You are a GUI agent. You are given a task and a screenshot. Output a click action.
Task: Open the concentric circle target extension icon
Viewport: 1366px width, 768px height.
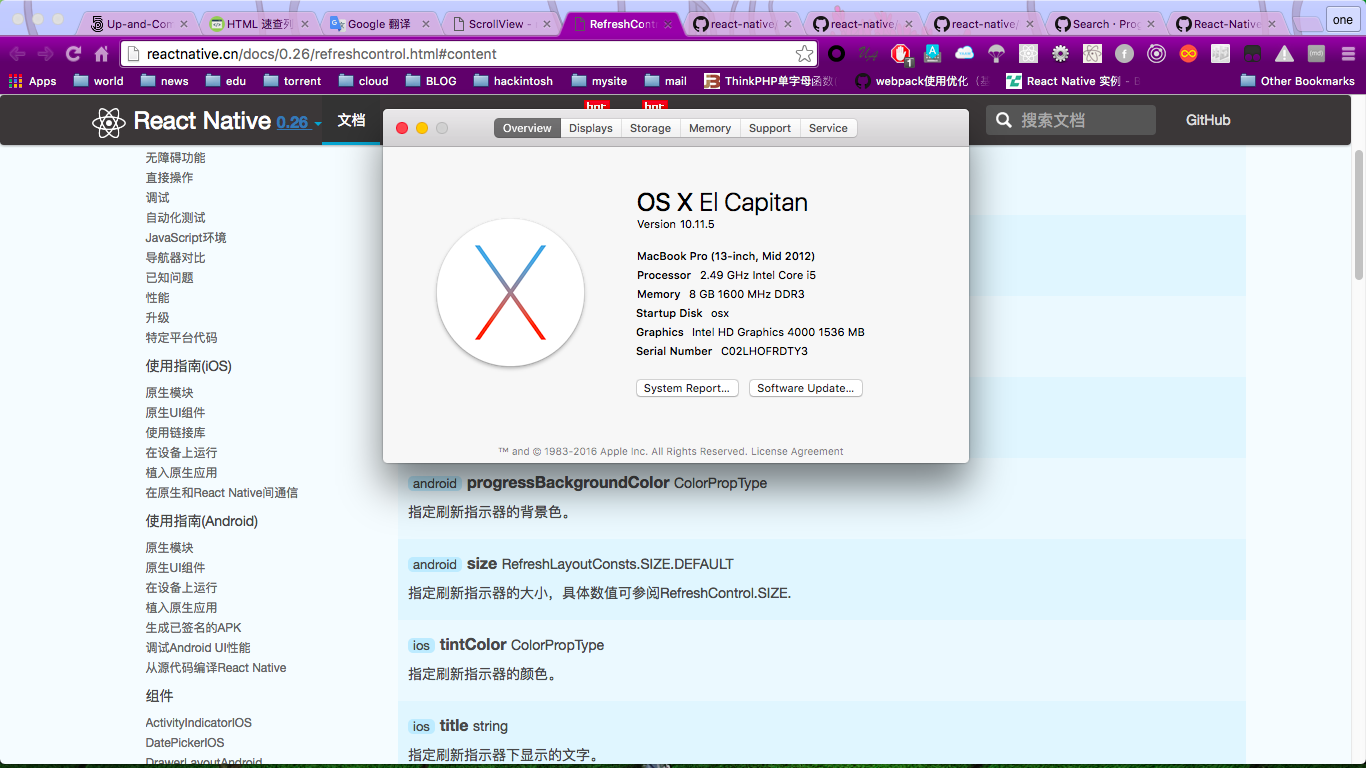(x=1156, y=54)
